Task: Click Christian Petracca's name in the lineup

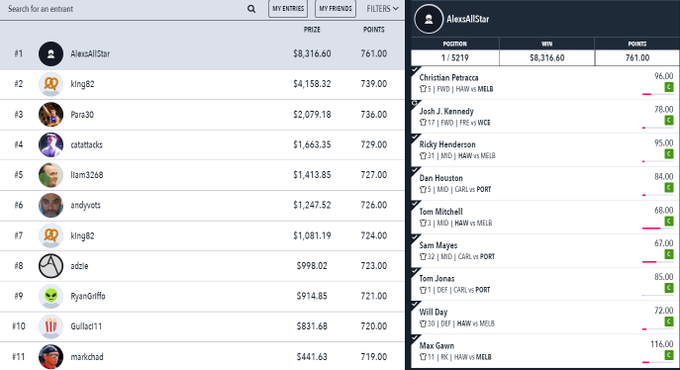Action: [449, 78]
